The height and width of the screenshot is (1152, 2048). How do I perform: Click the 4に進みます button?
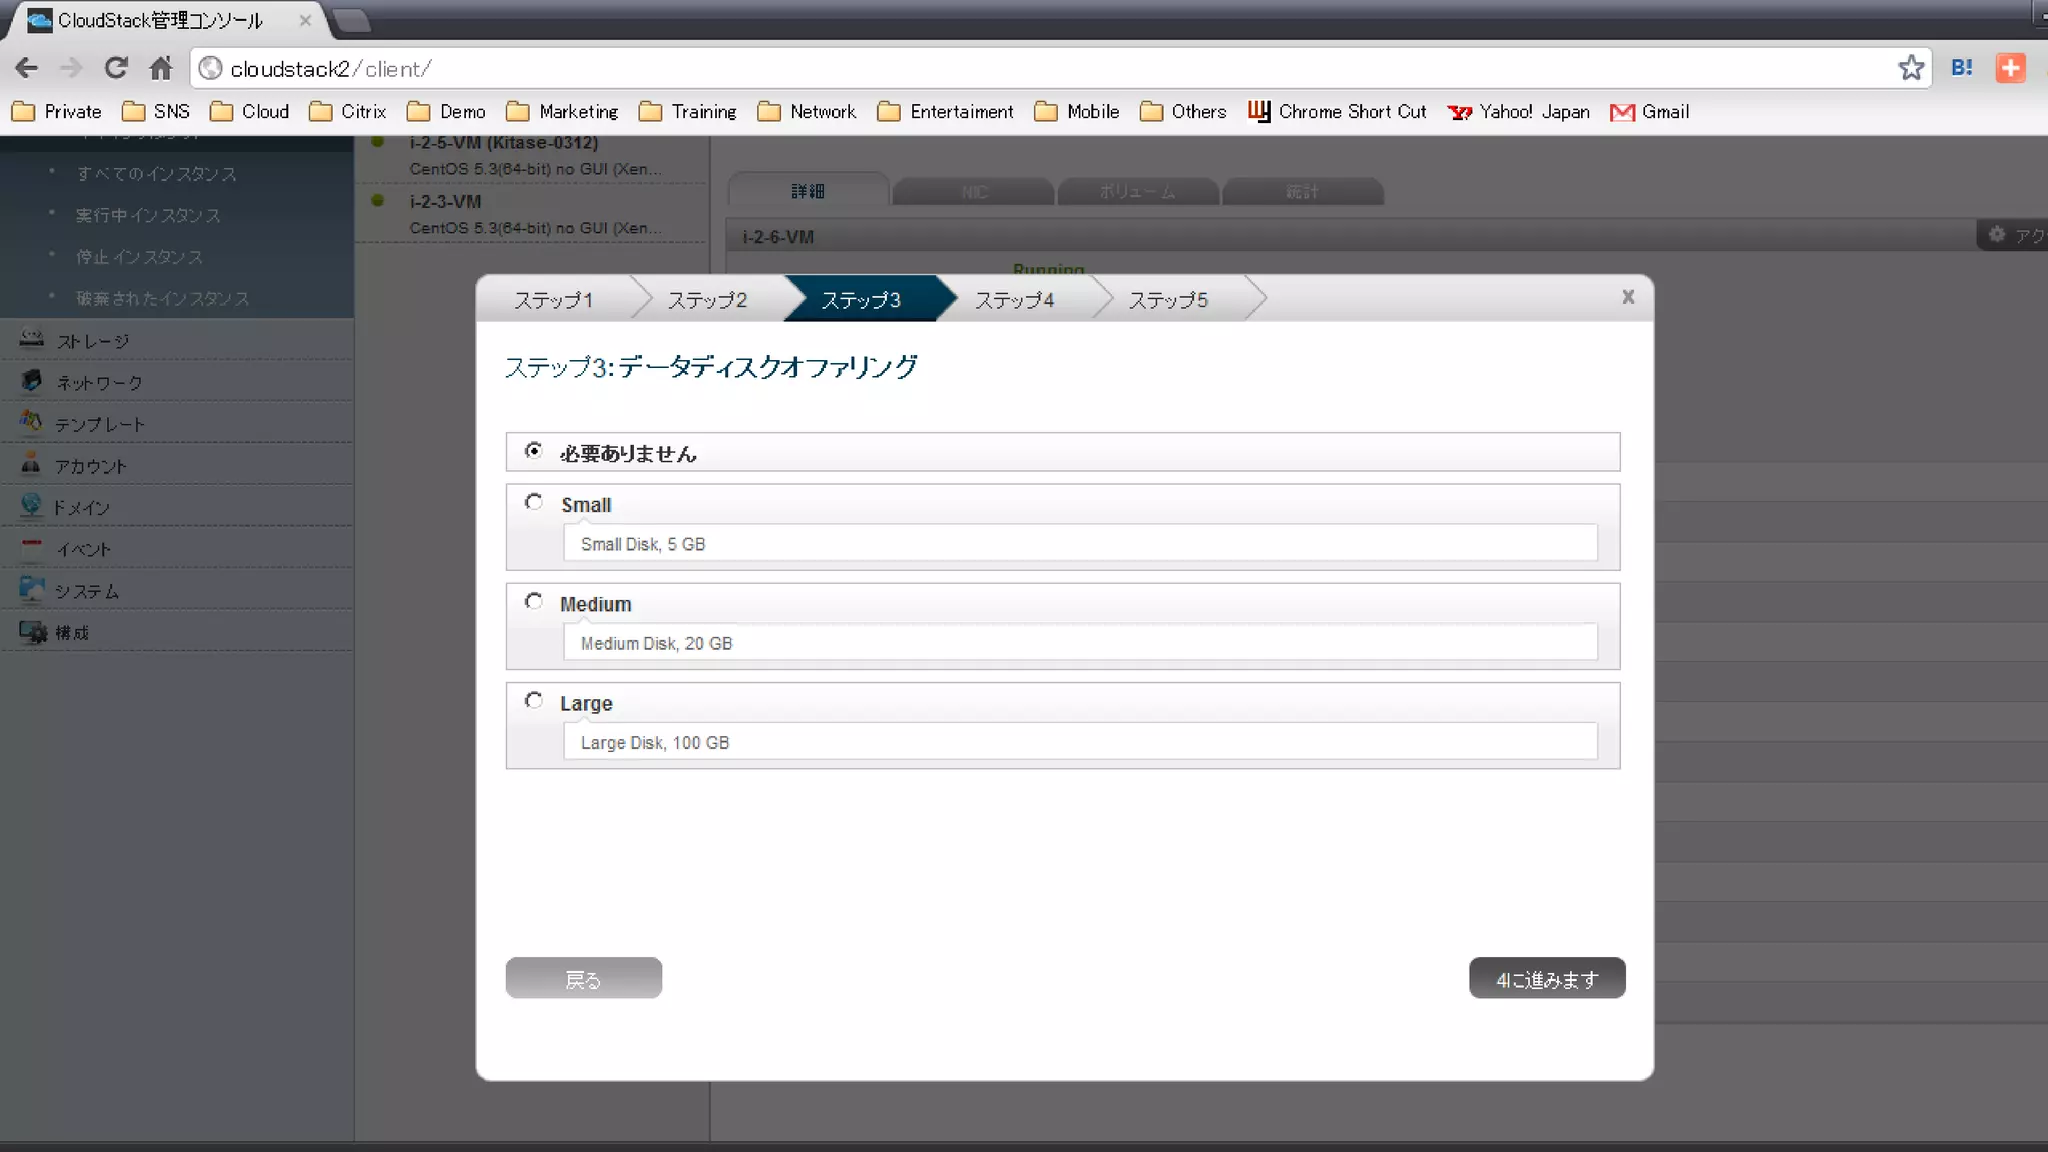1547,979
